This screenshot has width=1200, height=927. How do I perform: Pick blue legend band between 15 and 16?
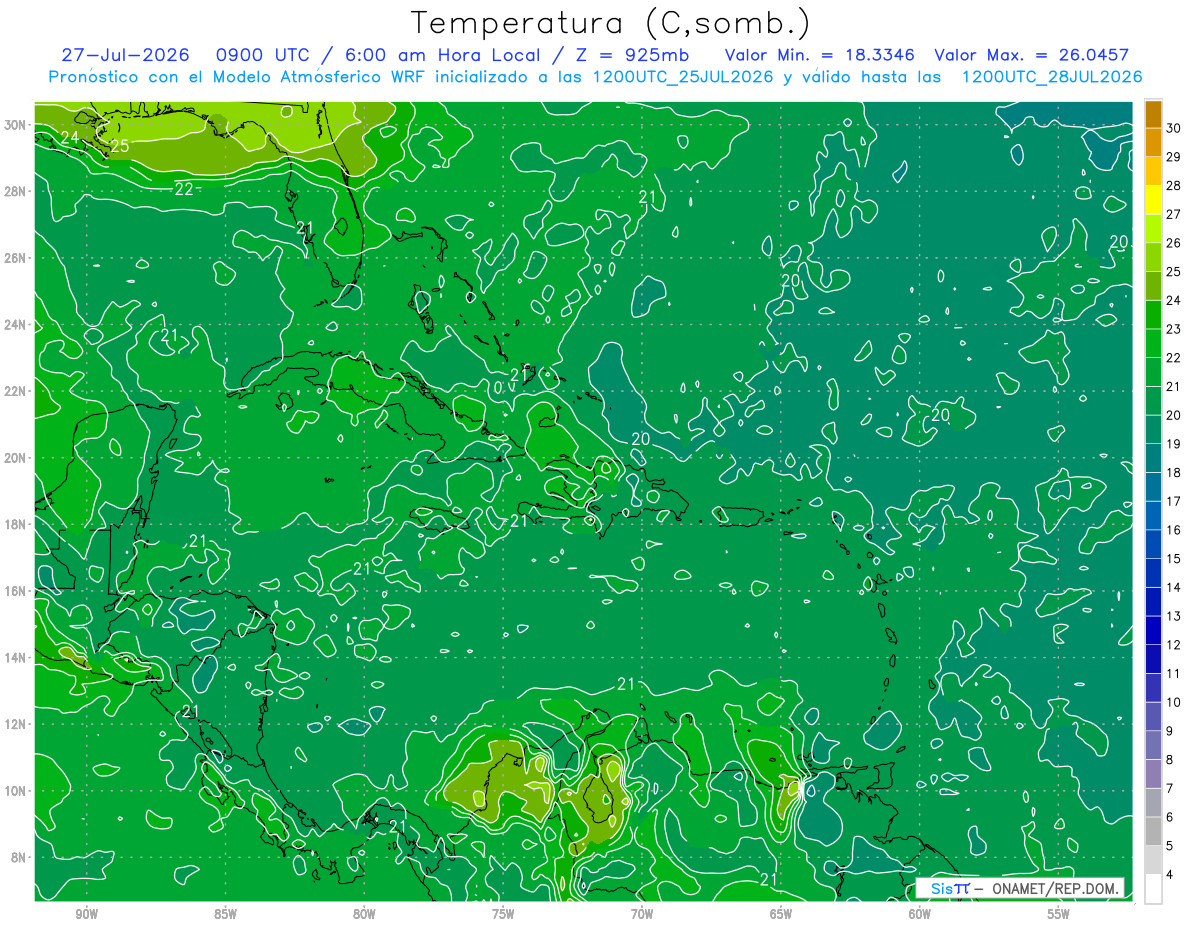[1153, 544]
